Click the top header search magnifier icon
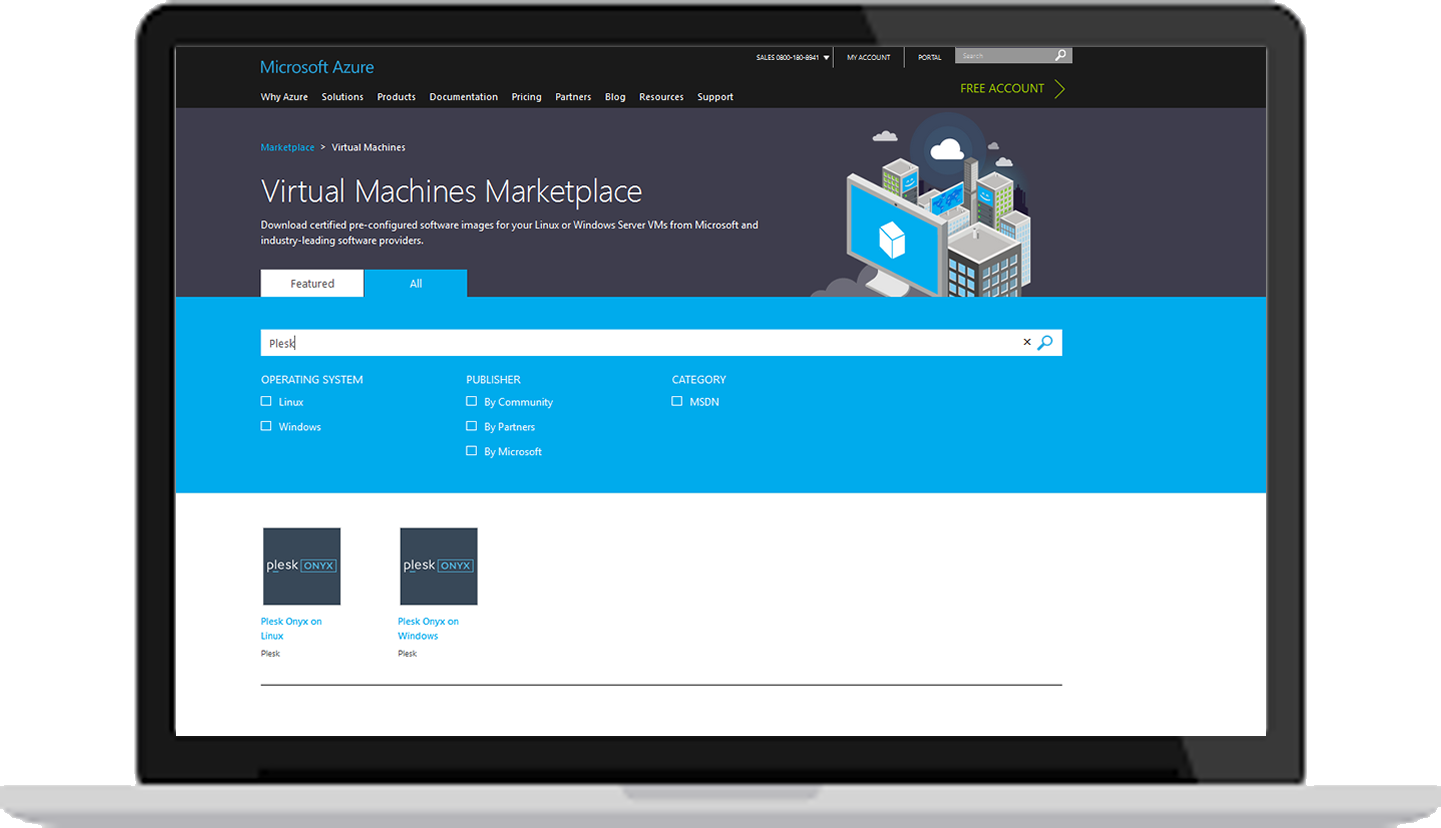 (1060, 56)
